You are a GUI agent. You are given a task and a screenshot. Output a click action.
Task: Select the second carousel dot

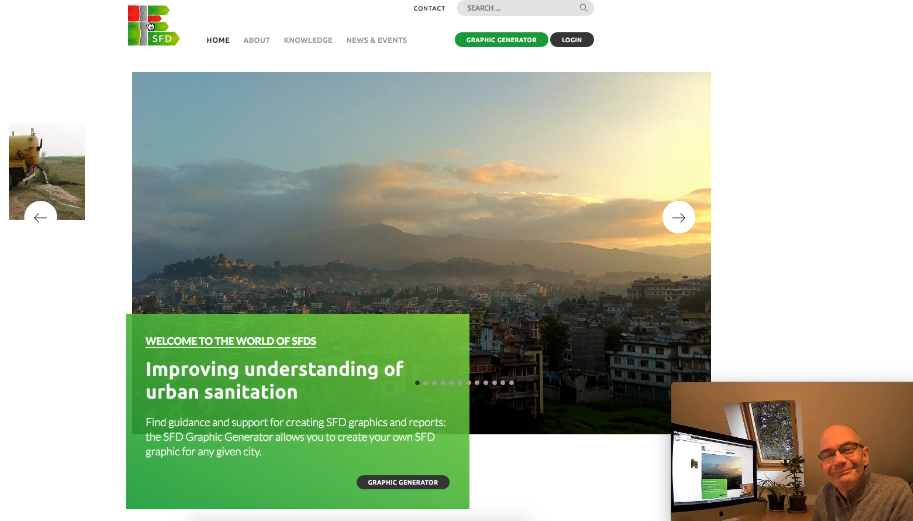pyautogui.click(x=426, y=383)
